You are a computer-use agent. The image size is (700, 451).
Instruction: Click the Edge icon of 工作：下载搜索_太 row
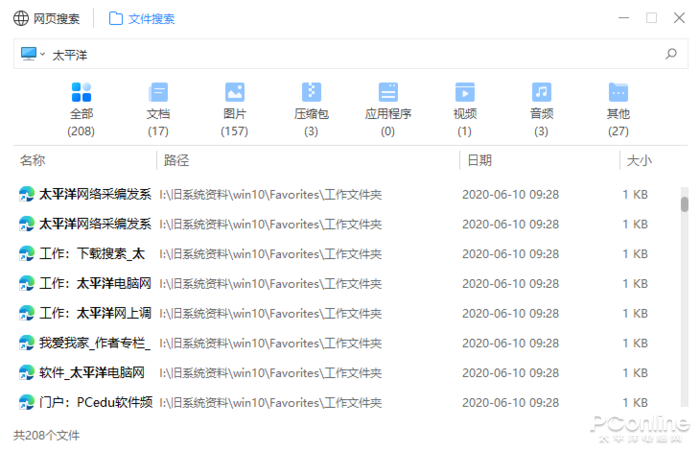(x=26, y=254)
